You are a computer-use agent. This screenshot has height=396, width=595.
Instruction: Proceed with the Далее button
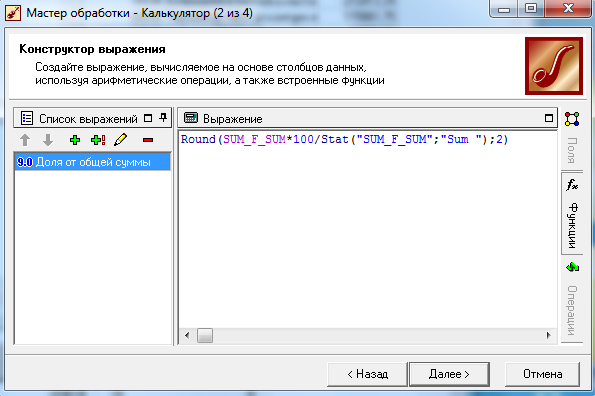pyautogui.click(x=449, y=374)
